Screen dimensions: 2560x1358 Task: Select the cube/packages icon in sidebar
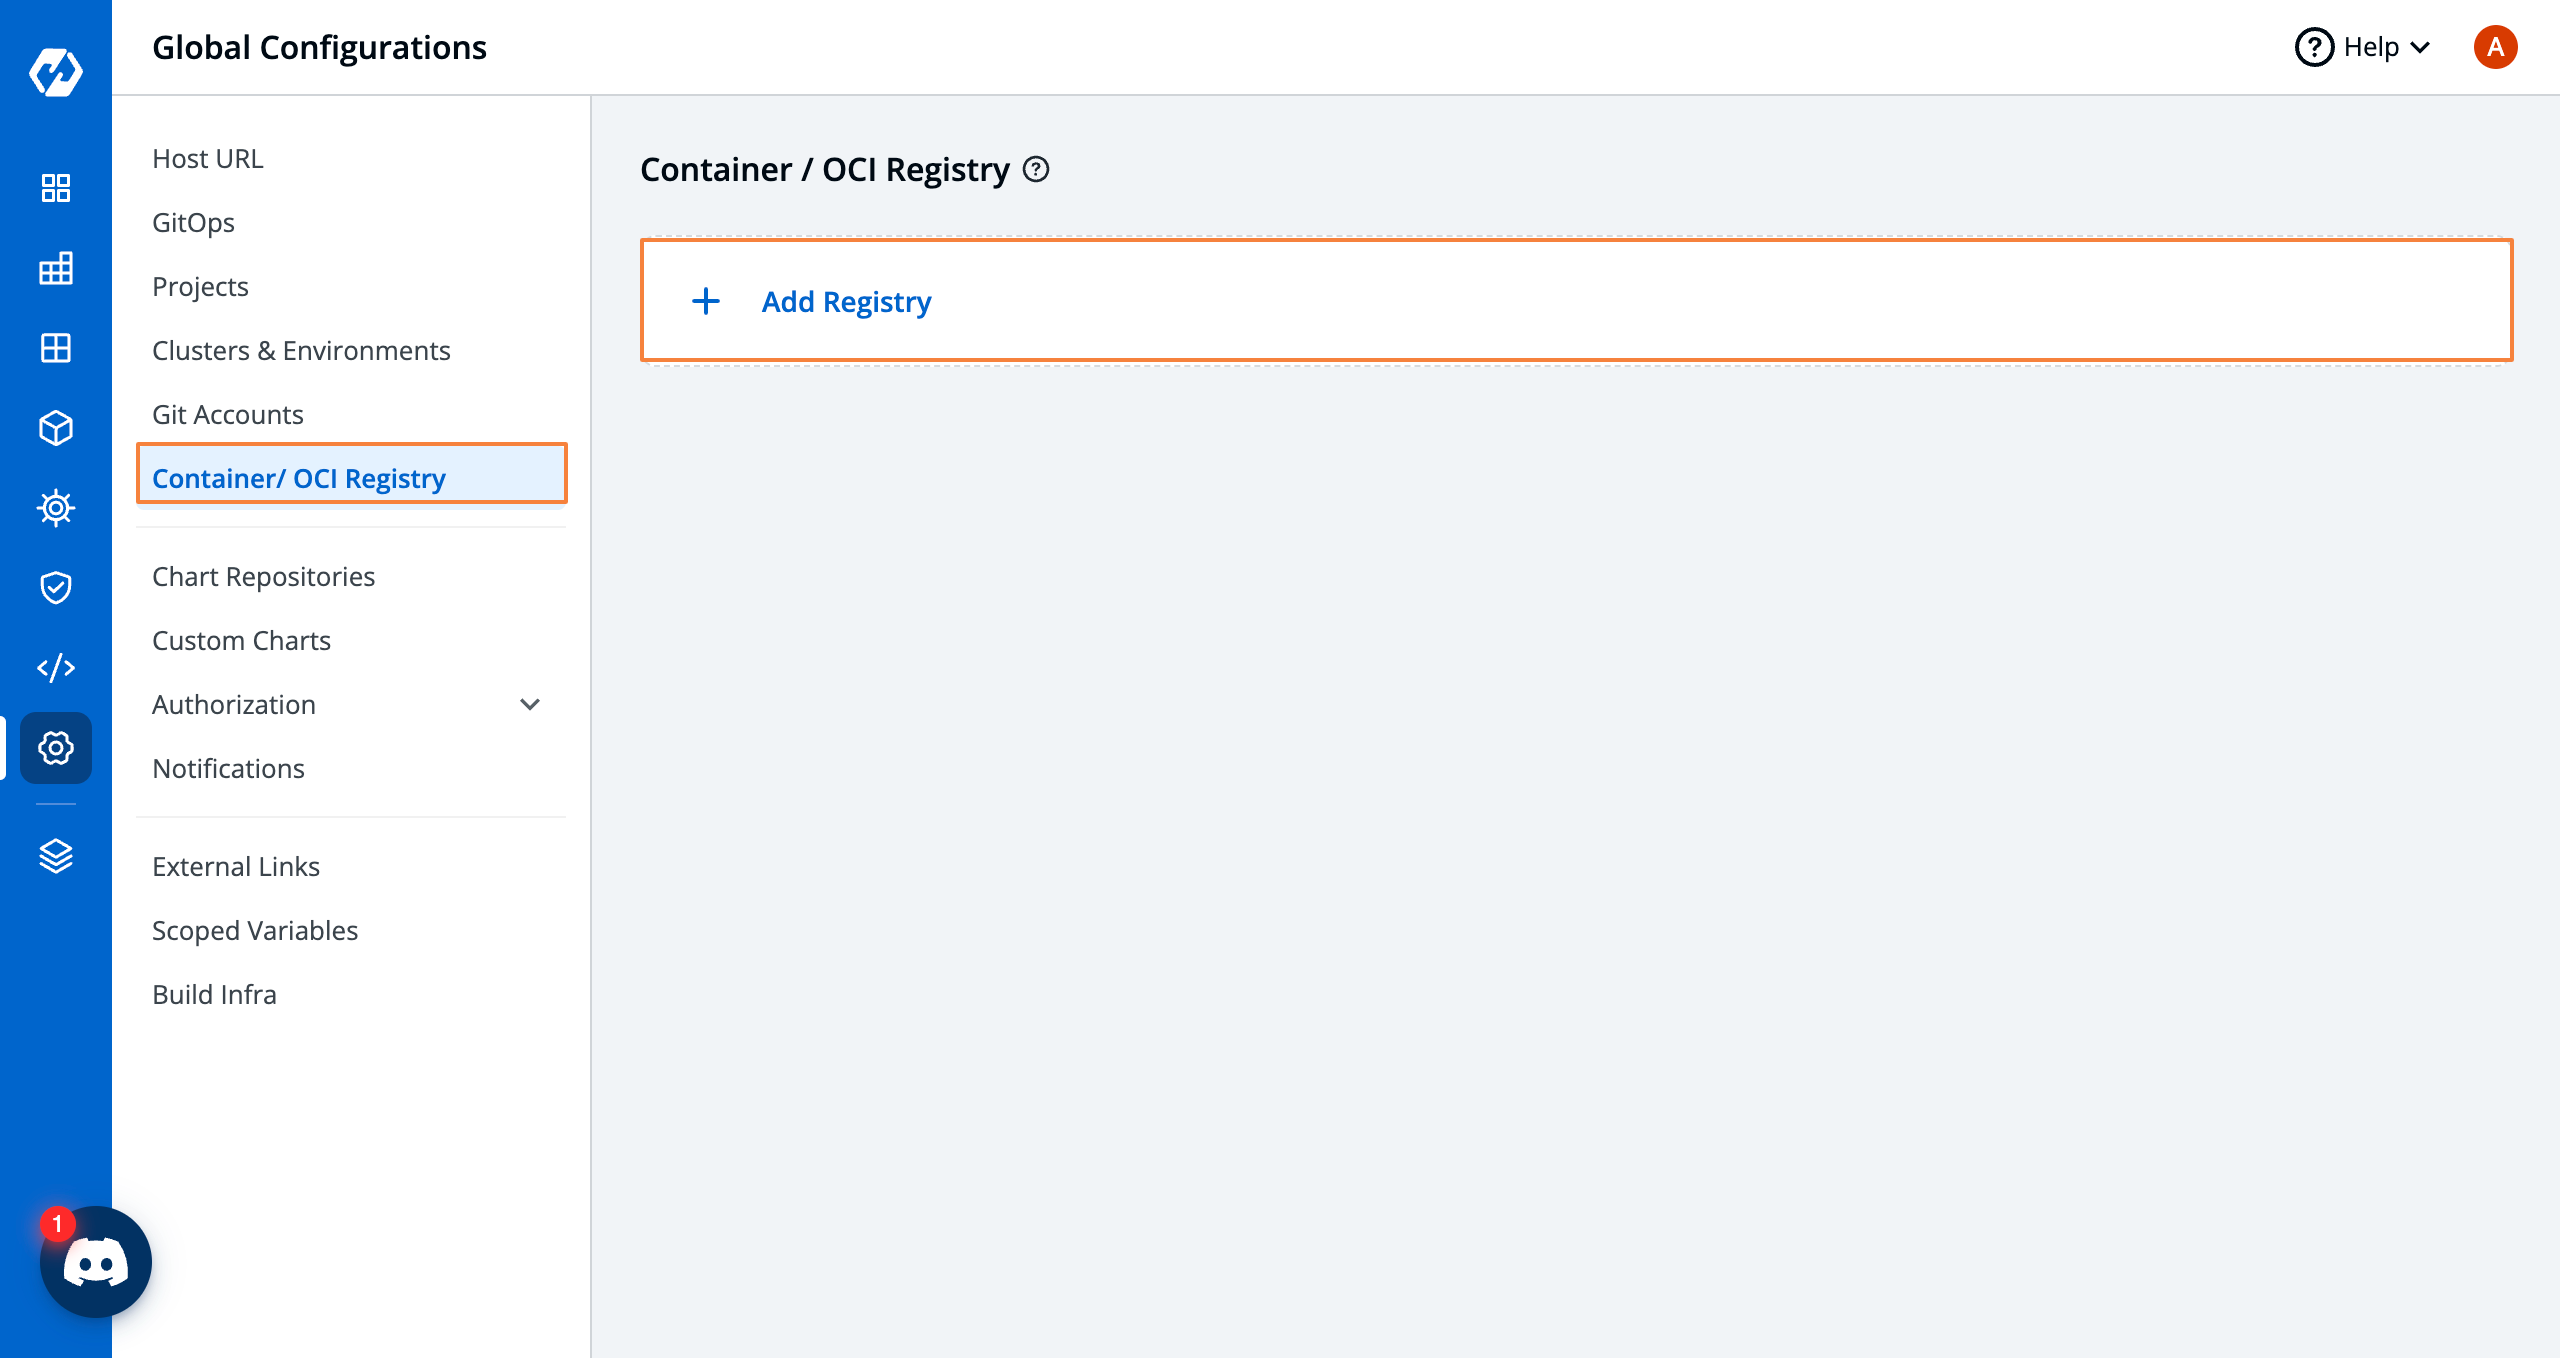pyautogui.click(x=56, y=428)
